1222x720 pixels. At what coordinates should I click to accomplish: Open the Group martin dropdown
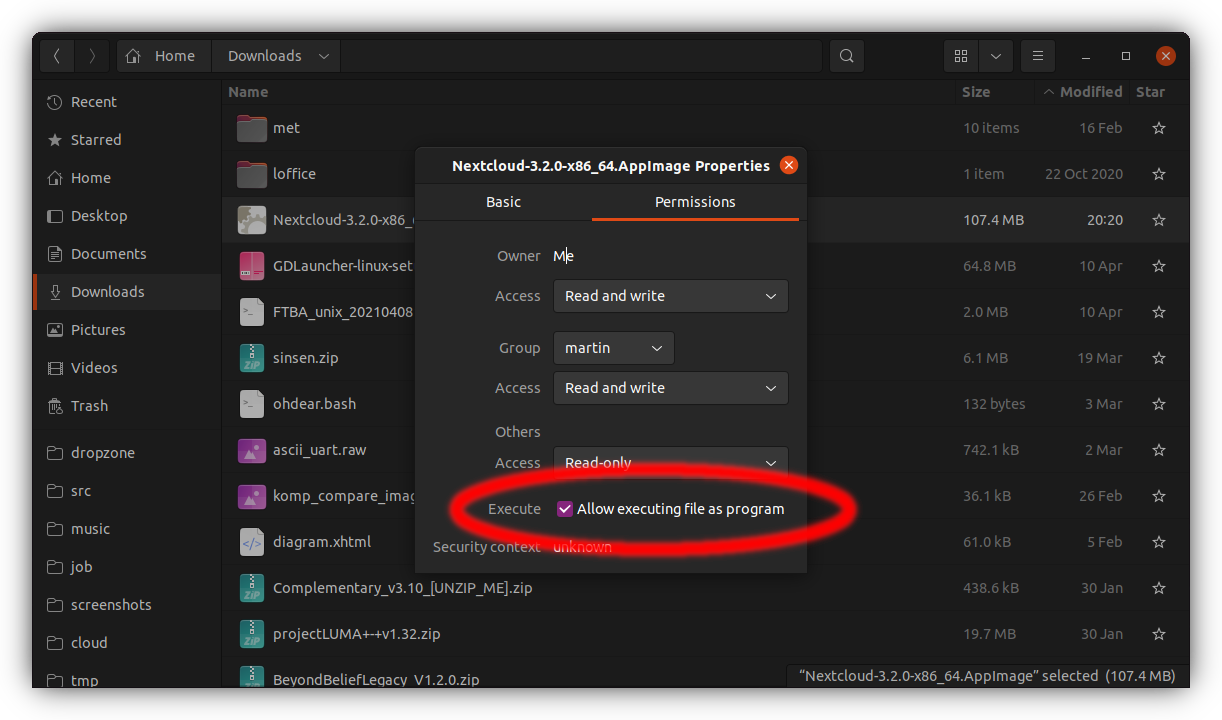pos(614,348)
